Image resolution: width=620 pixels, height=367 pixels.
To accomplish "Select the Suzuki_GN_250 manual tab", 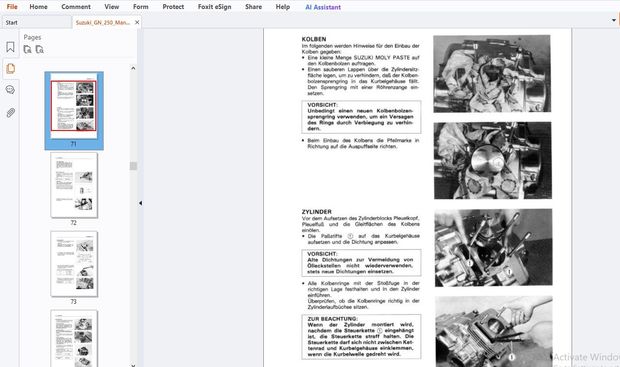I will 103,23.
